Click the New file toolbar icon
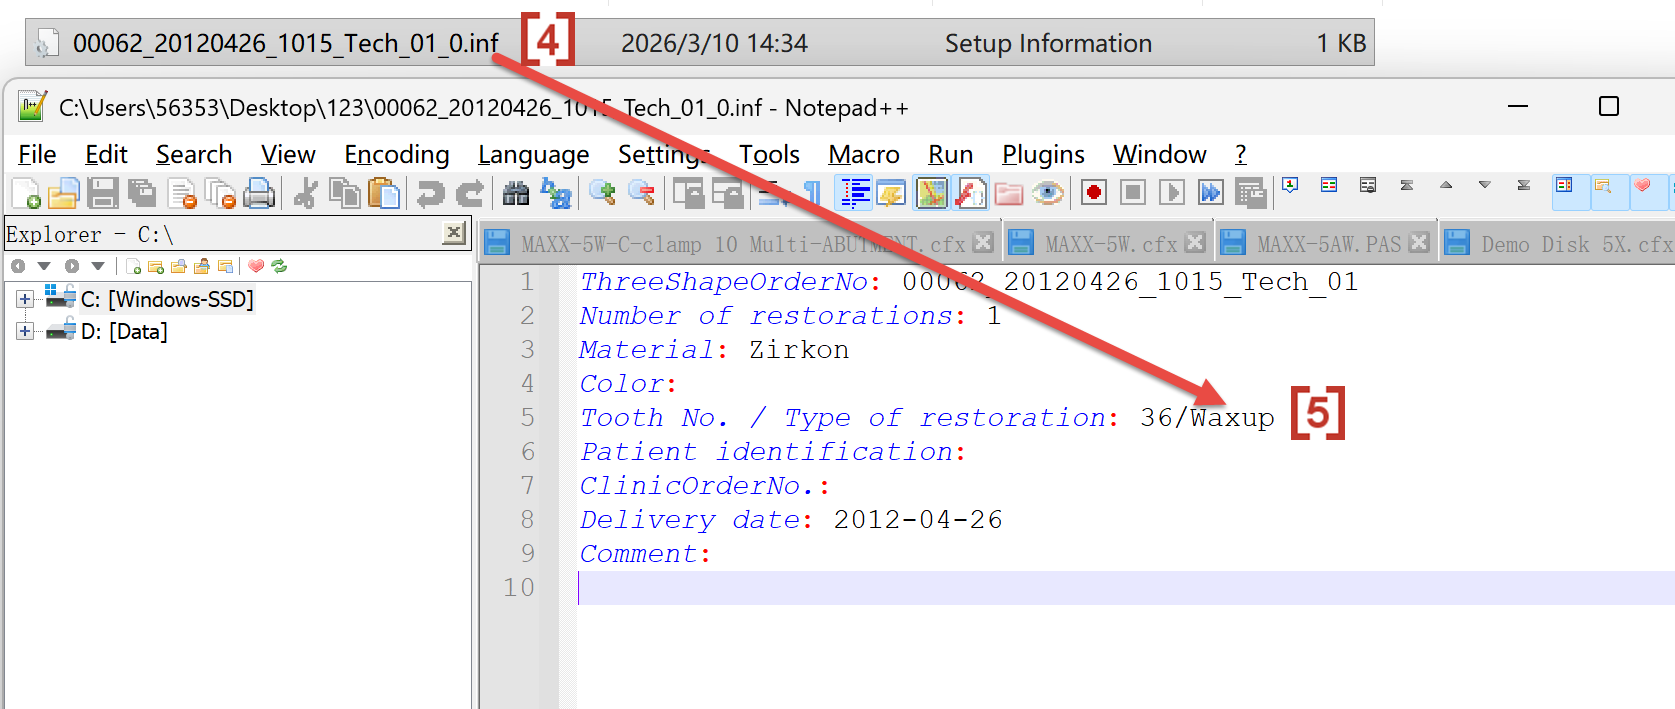 pyautogui.click(x=26, y=193)
